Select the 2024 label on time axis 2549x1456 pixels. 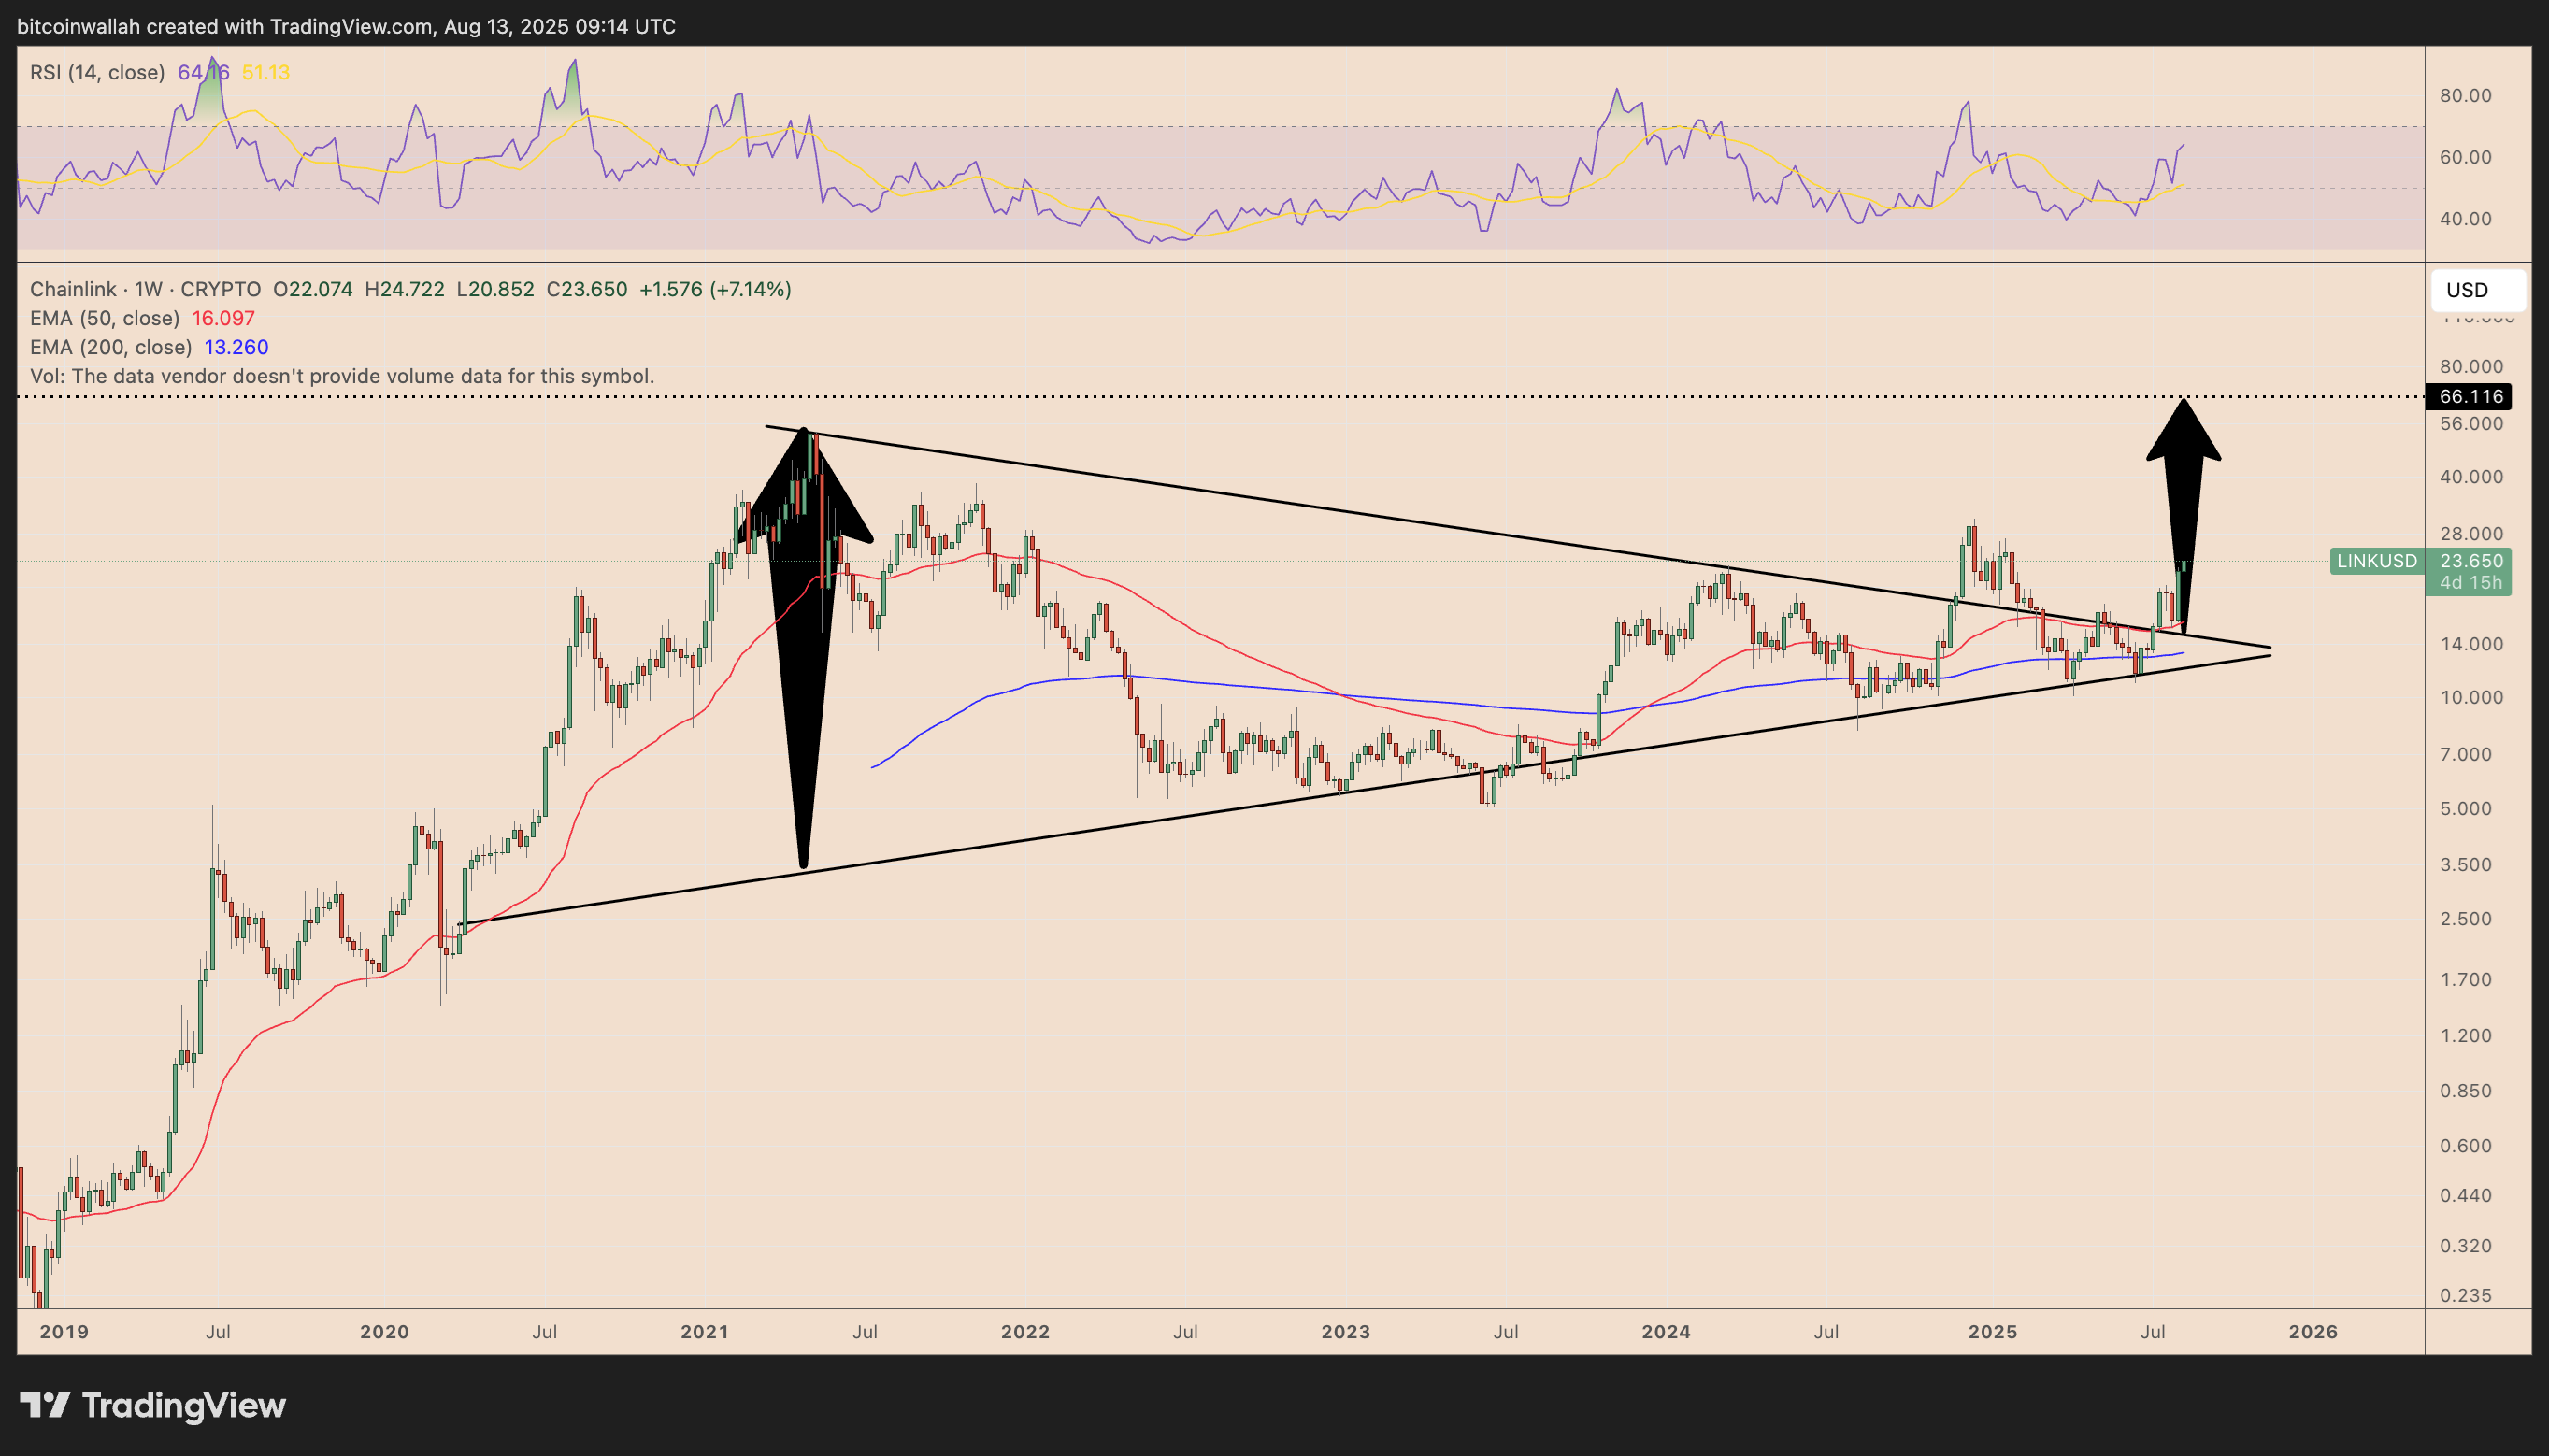click(x=1666, y=1332)
